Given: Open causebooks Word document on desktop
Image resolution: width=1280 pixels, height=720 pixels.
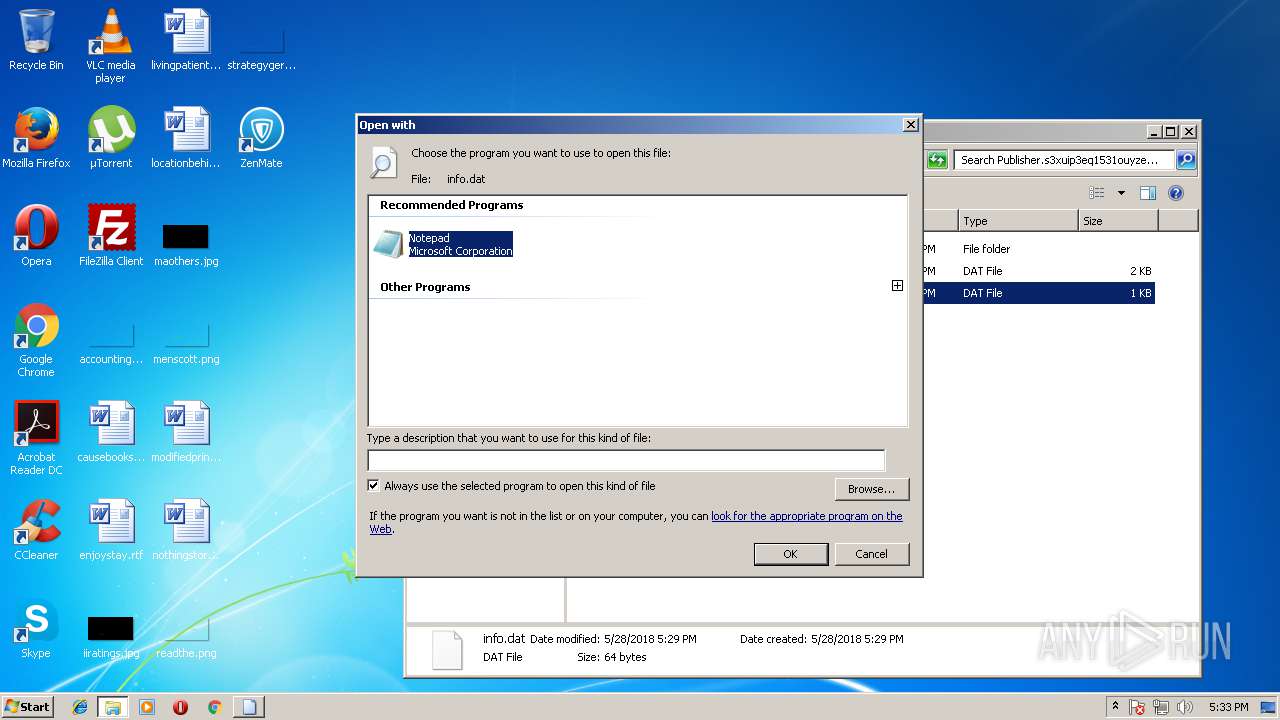Looking at the screenshot, I should [110, 431].
